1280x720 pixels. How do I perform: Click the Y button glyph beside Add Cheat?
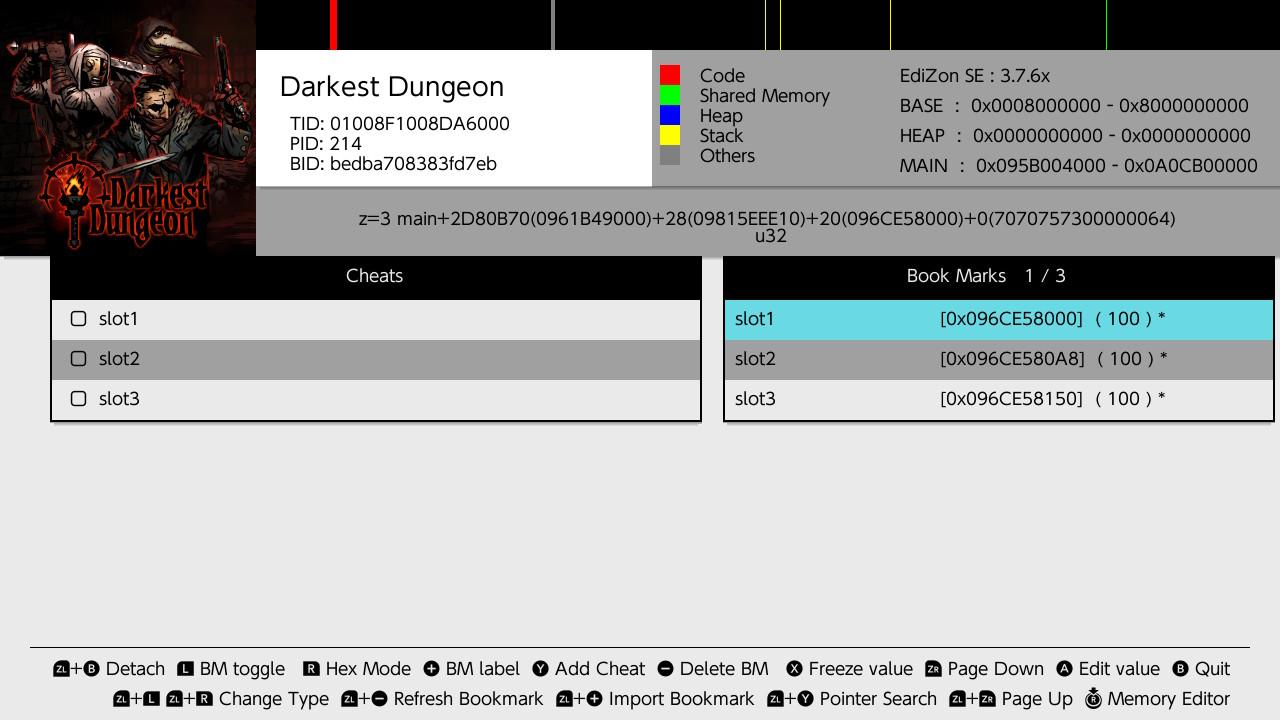(x=540, y=669)
